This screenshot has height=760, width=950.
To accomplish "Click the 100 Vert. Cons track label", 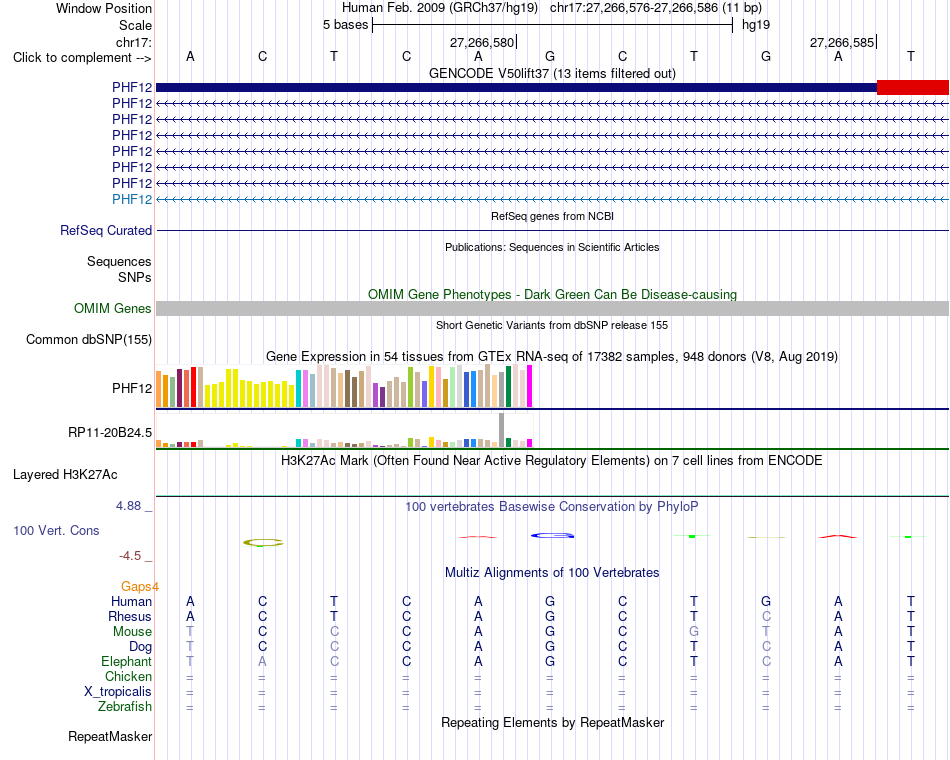I will pyautogui.click(x=56, y=530).
